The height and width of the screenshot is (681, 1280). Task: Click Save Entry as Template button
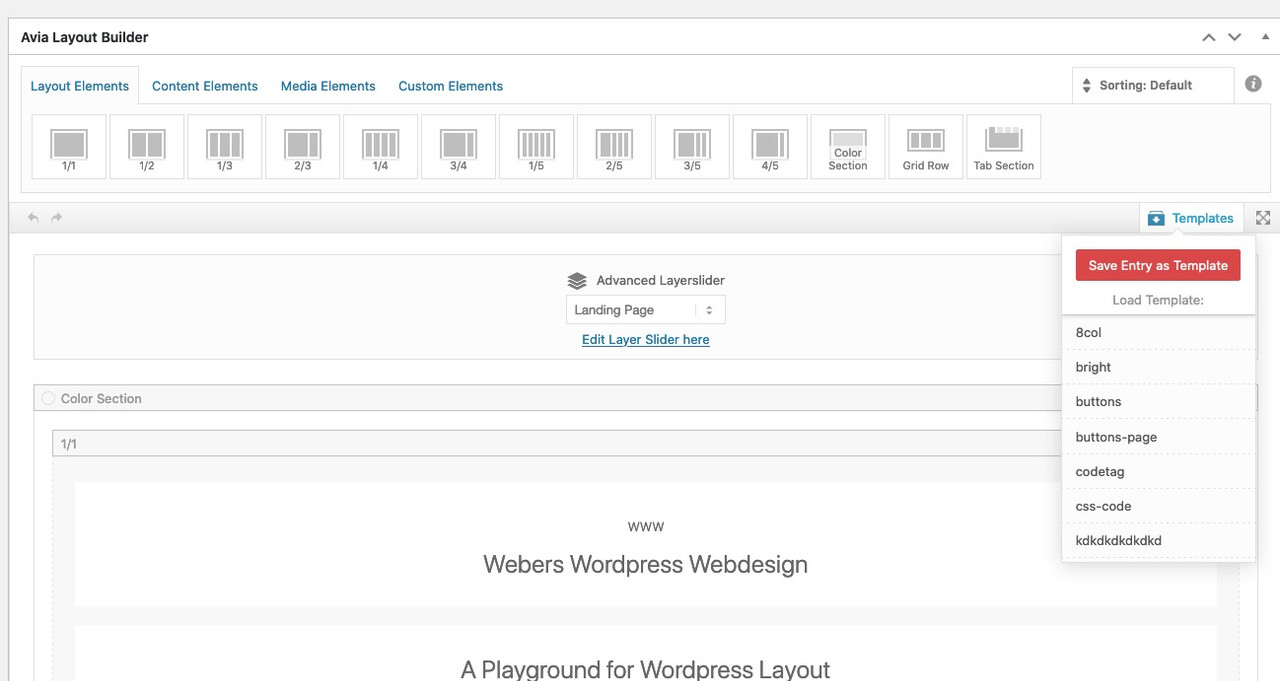point(1158,265)
